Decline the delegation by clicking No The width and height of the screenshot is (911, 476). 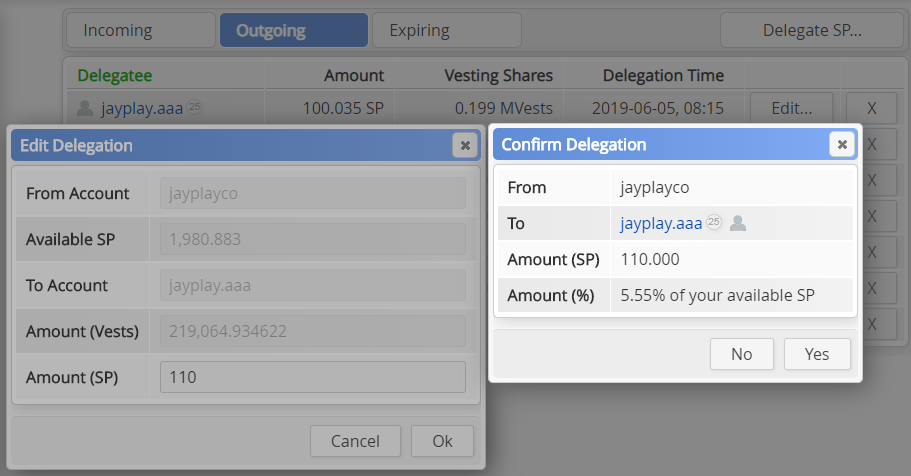point(742,354)
